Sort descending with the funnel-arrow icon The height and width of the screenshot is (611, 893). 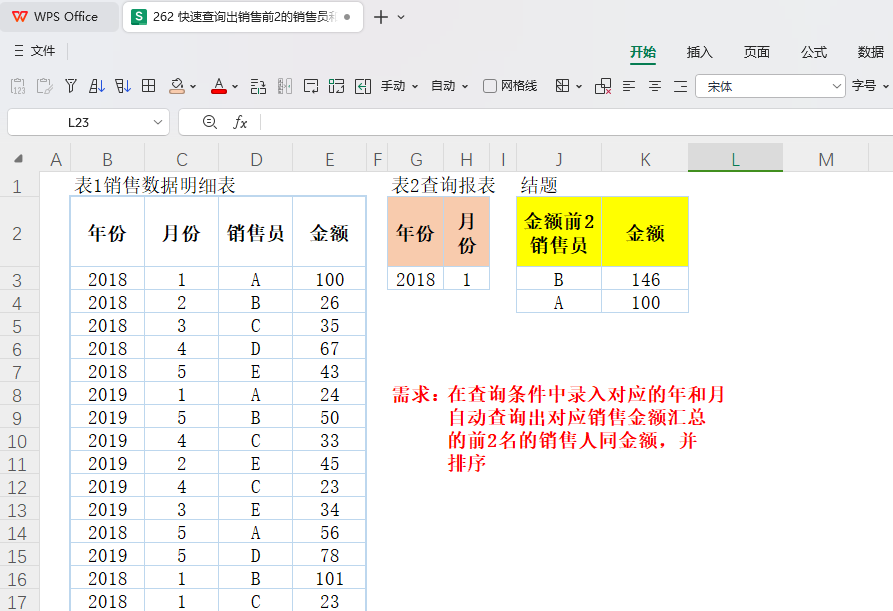pos(122,86)
